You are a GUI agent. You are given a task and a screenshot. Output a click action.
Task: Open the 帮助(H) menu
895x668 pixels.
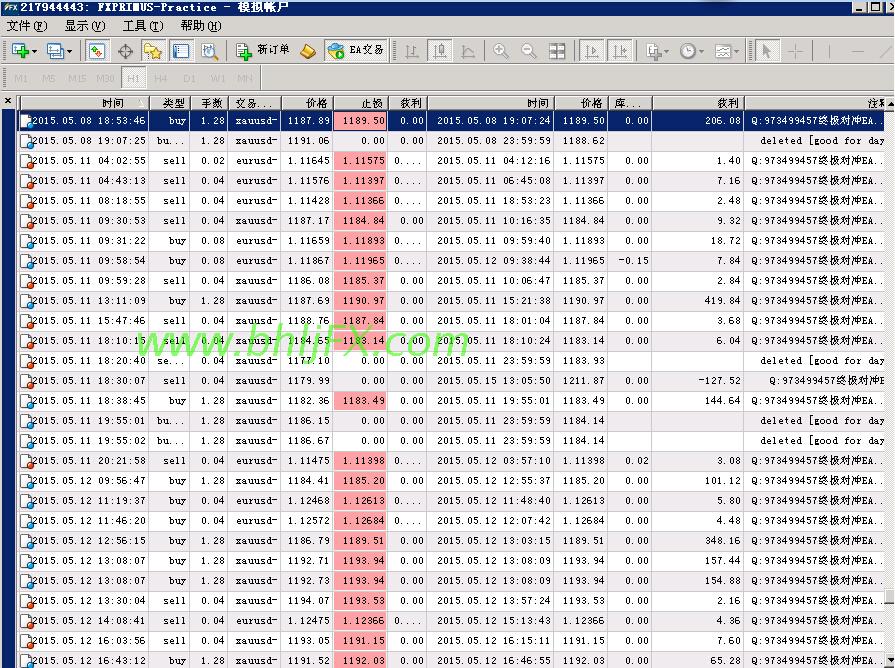click(x=201, y=26)
